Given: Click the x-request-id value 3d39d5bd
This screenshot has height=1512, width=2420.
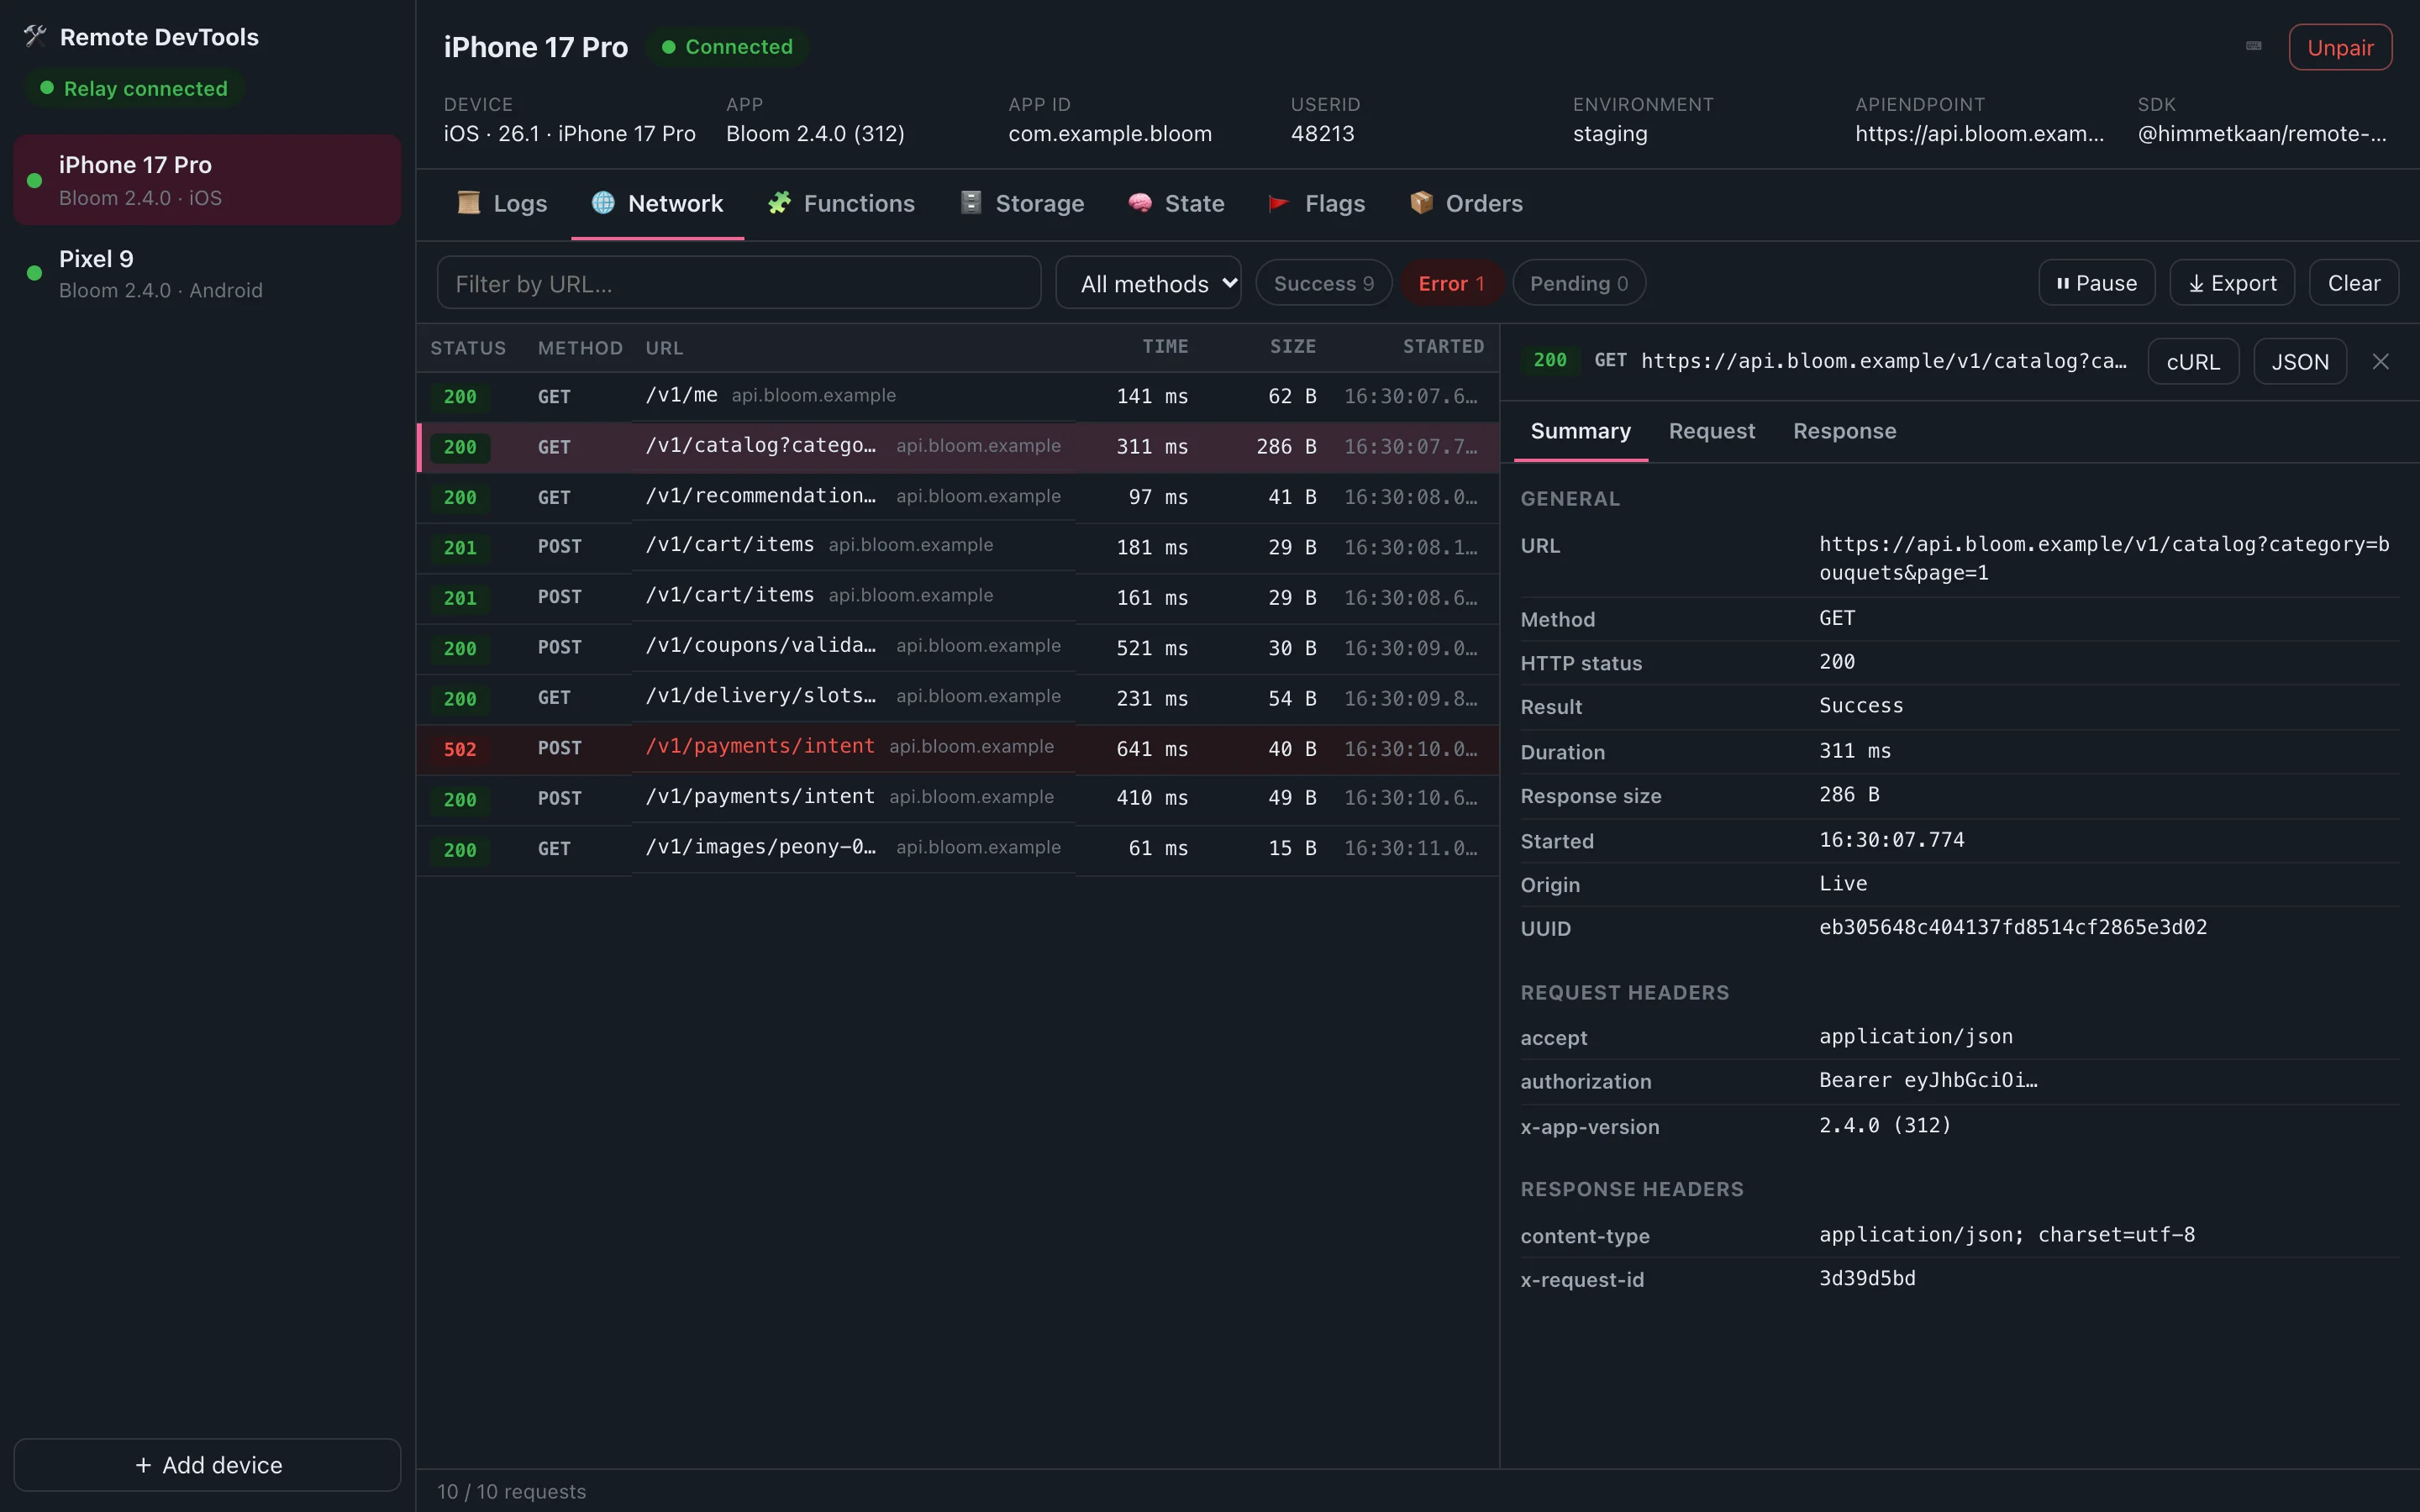Looking at the screenshot, I should coord(1867,1278).
